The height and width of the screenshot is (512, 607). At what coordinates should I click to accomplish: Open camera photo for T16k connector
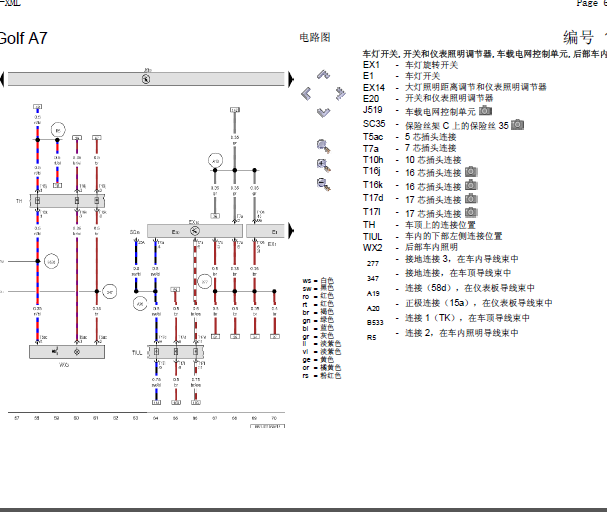click(471, 185)
